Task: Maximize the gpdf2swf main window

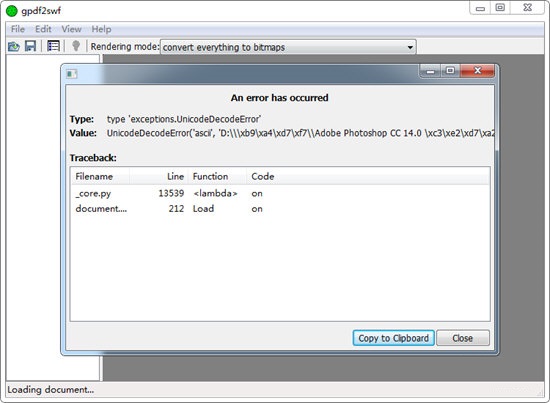Action: coord(500,8)
